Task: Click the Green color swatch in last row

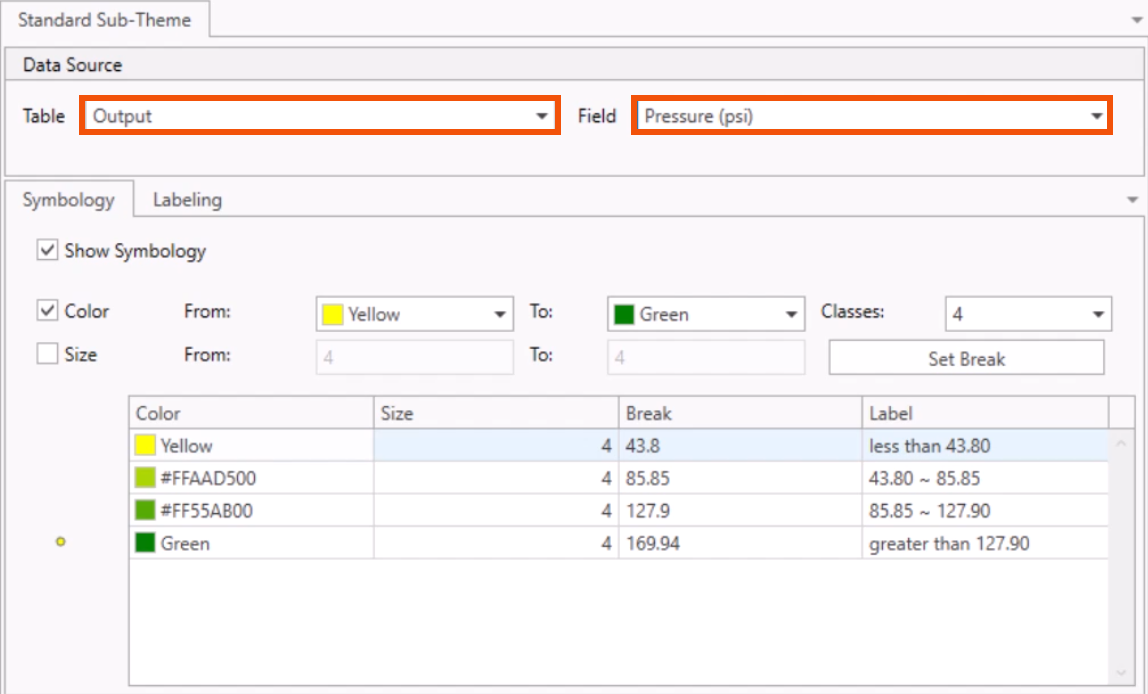Action: [145, 544]
